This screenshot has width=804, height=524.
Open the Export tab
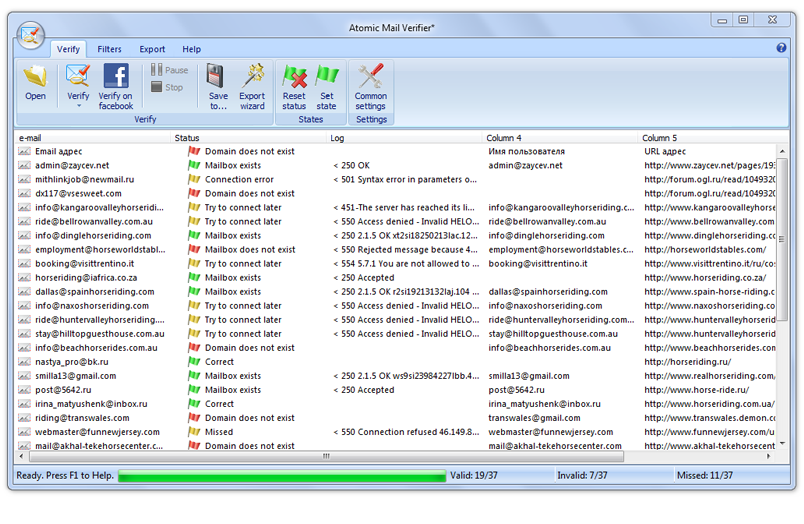pos(152,49)
